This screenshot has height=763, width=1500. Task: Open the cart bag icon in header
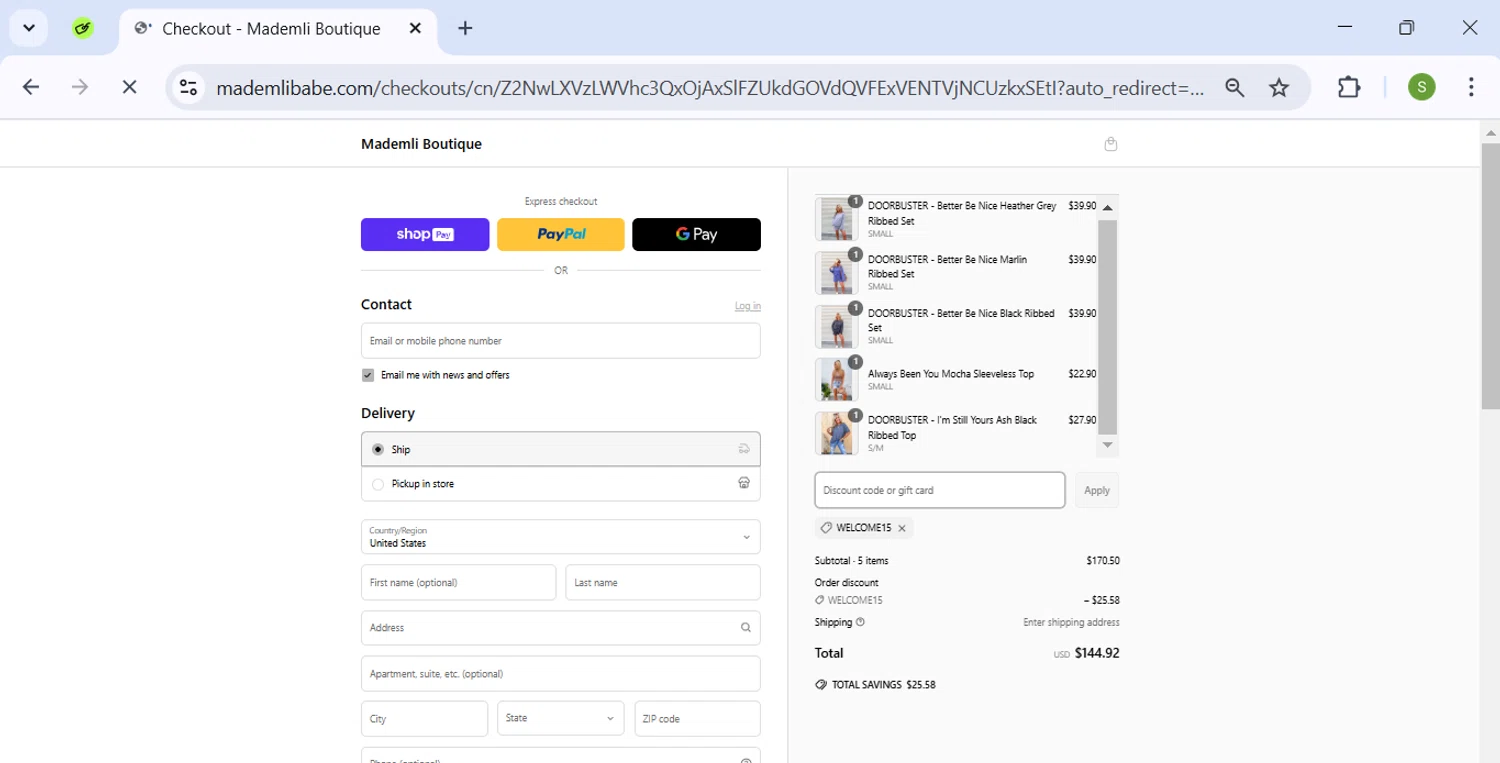1110,144
